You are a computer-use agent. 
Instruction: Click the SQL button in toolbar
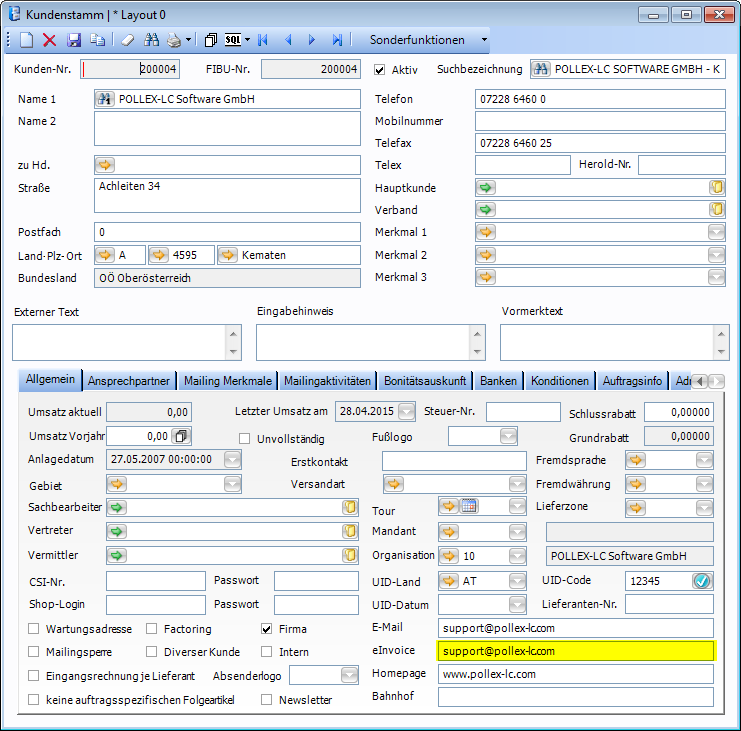point(234,40)
